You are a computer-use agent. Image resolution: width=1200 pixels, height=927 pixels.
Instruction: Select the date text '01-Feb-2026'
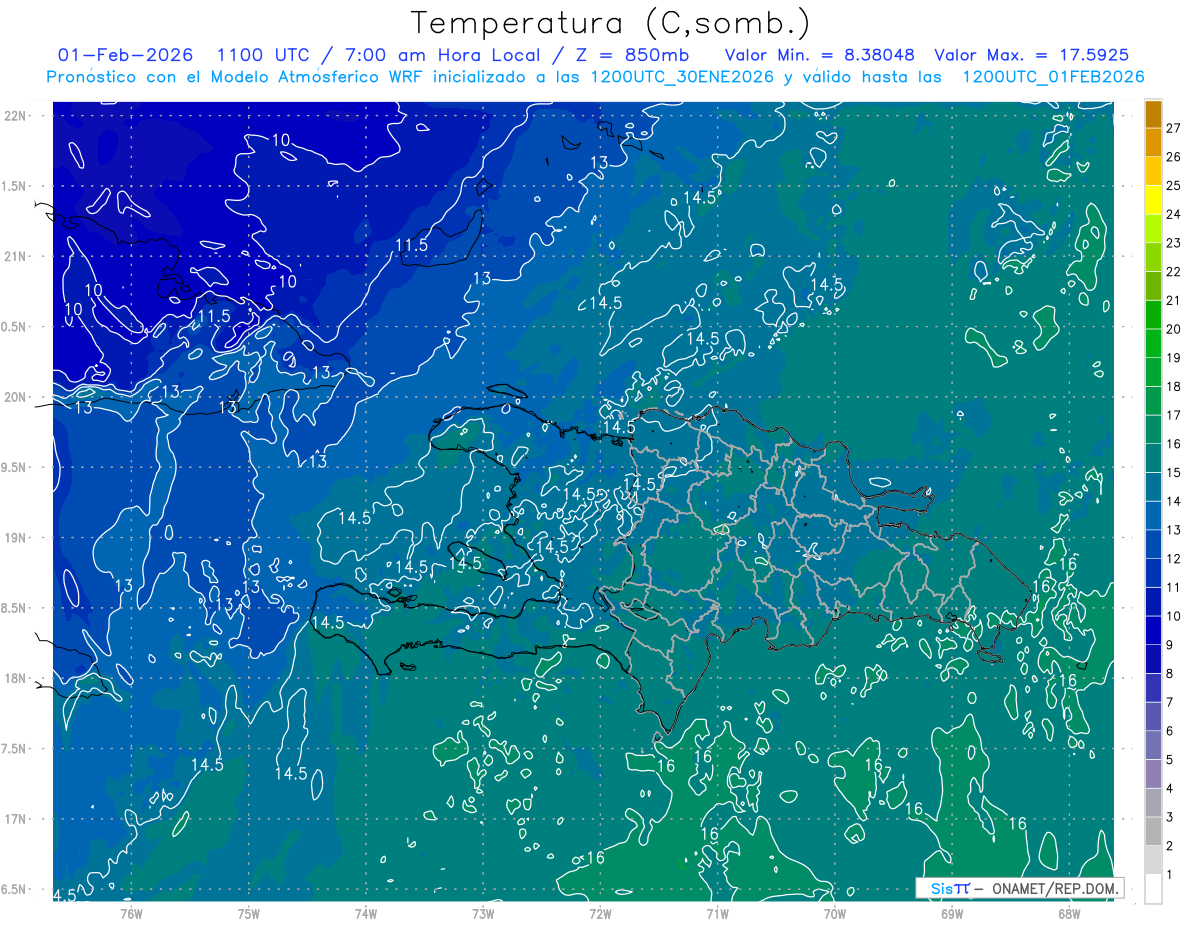tap(126, 55)
